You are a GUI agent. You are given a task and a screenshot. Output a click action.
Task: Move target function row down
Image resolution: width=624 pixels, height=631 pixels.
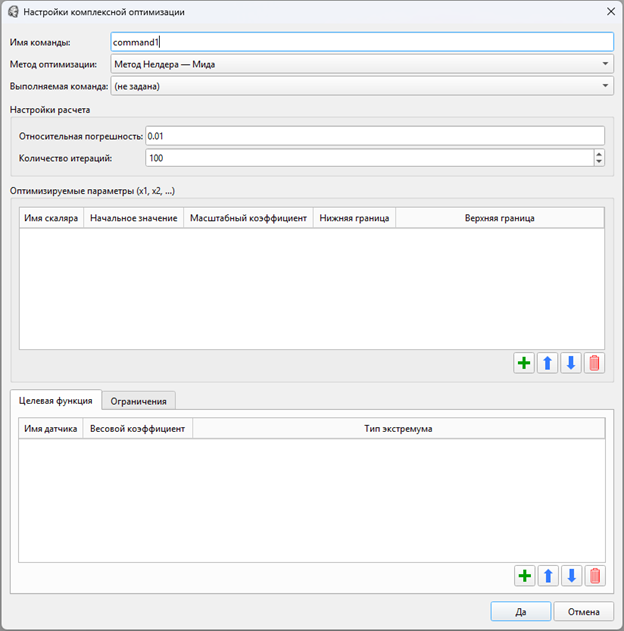[x=571, y=575]
